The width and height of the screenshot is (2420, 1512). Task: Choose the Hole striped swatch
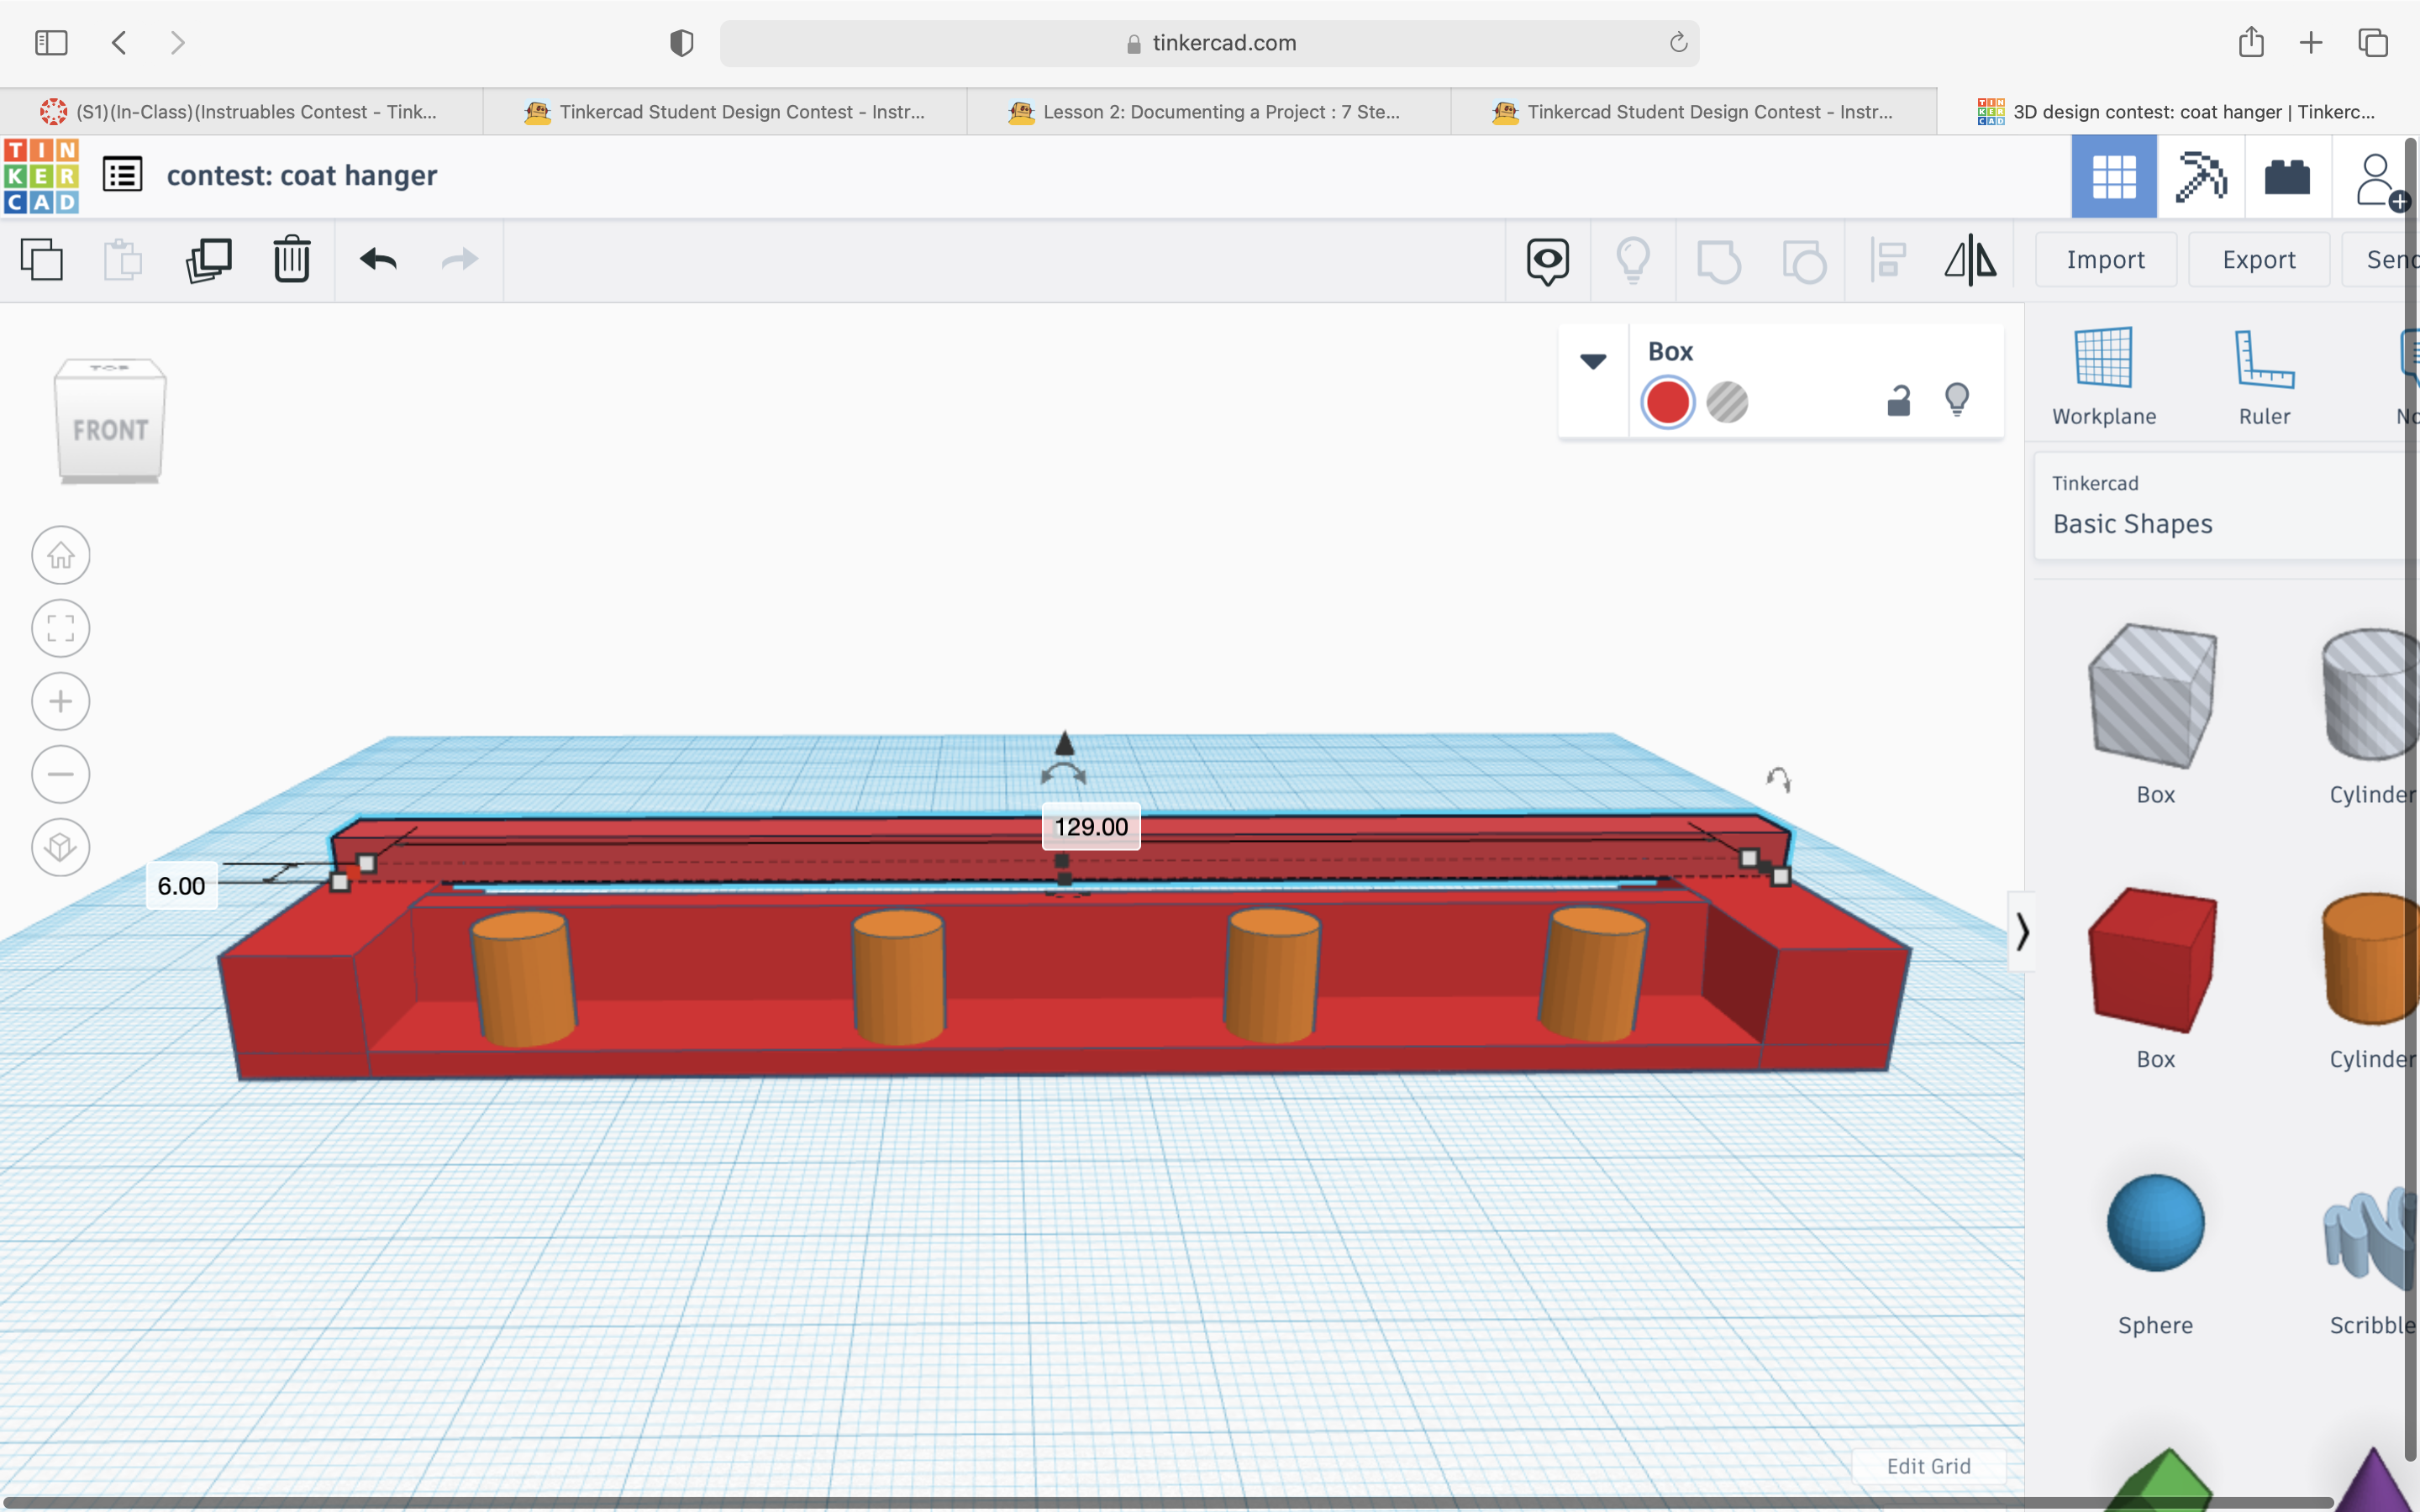coord(1727,402)
